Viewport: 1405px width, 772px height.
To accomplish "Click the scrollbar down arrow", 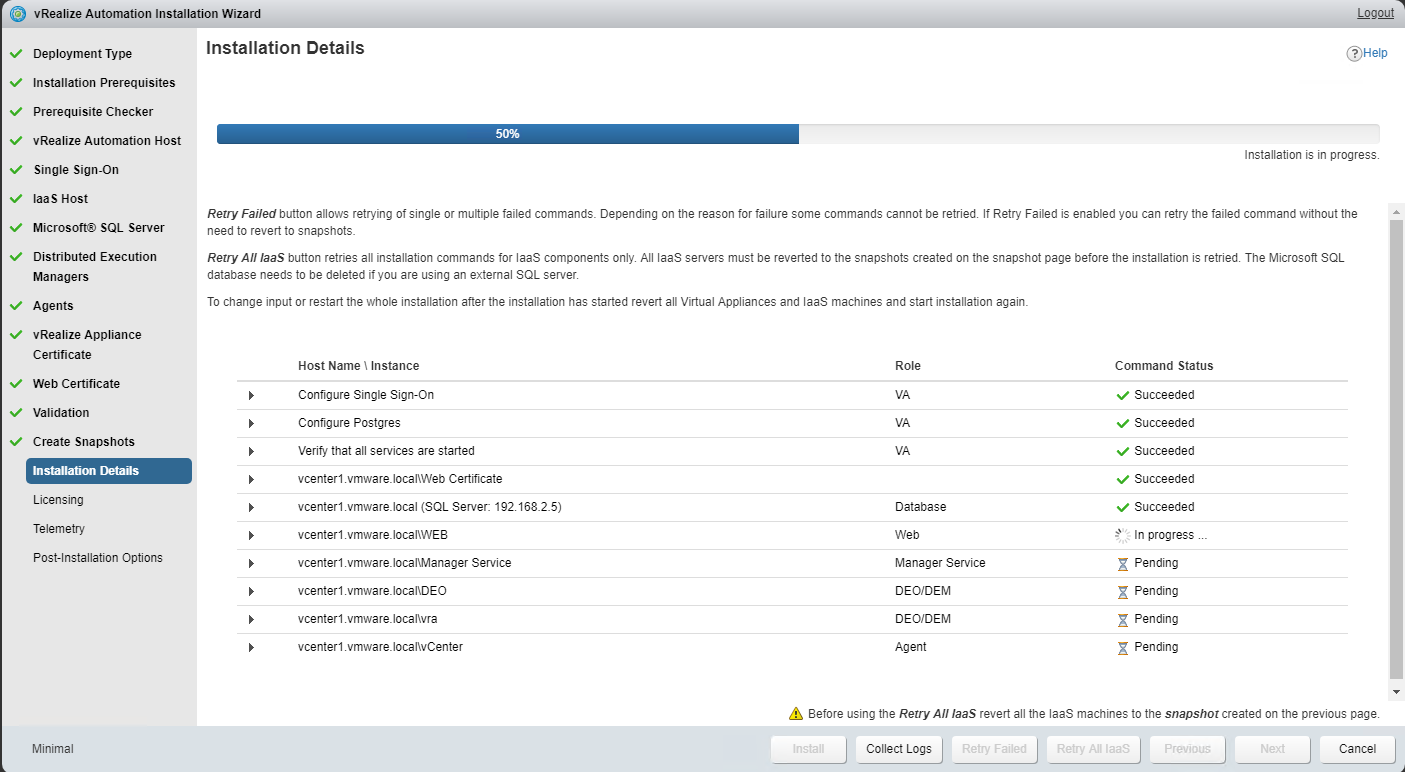I will 1396,692.
